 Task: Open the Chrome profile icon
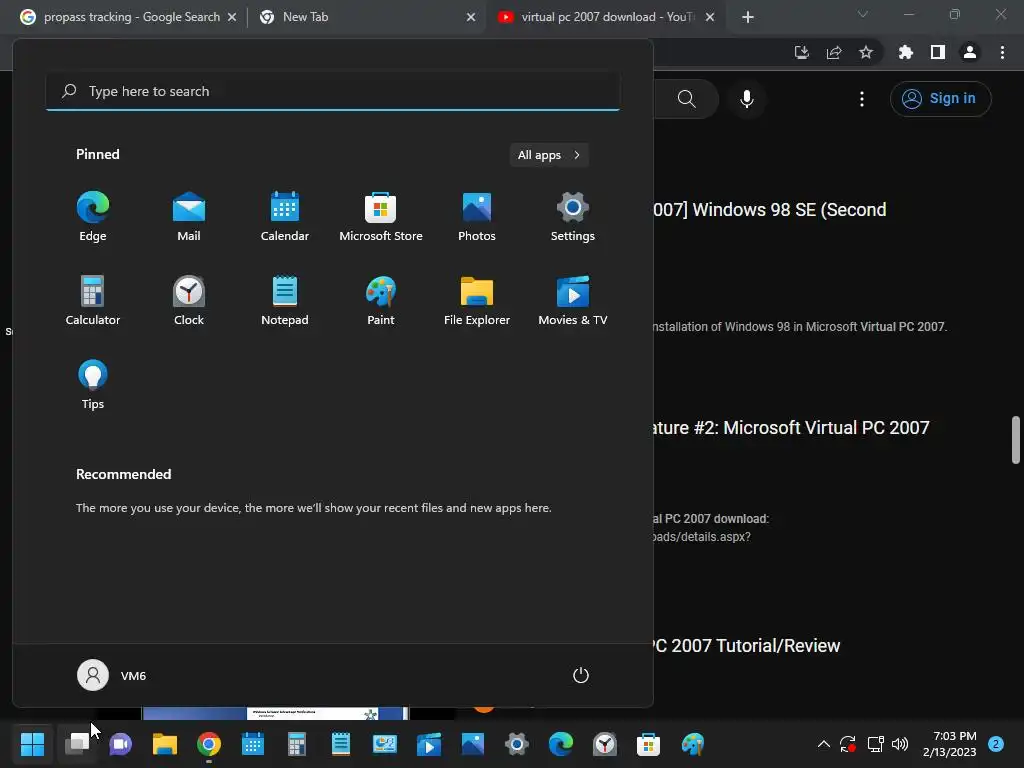[970, 52]
